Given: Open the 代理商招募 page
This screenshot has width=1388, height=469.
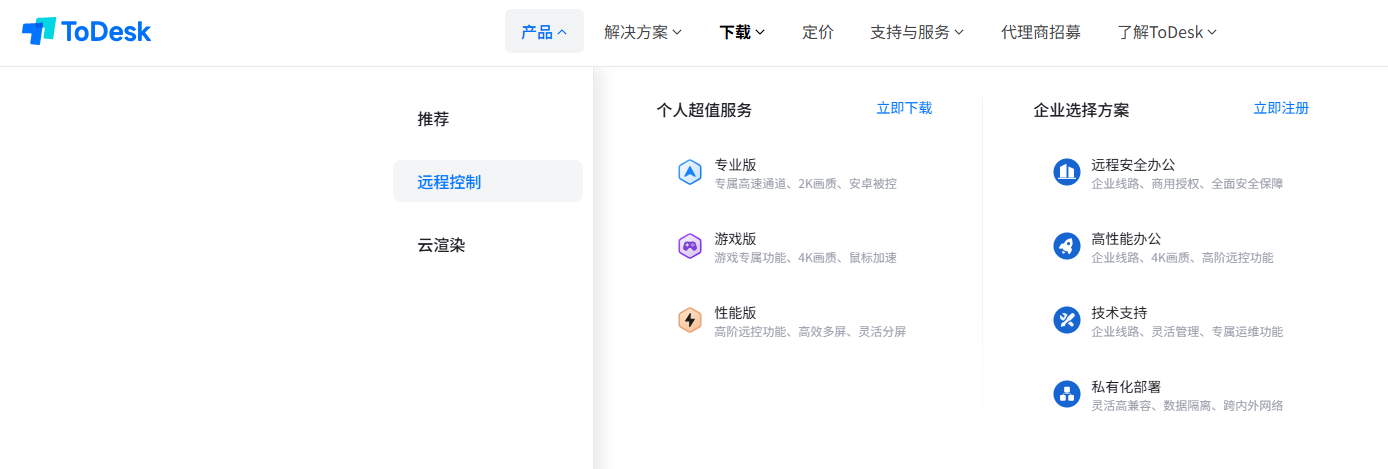Looking at the screenshot, I should point(1041,32).
